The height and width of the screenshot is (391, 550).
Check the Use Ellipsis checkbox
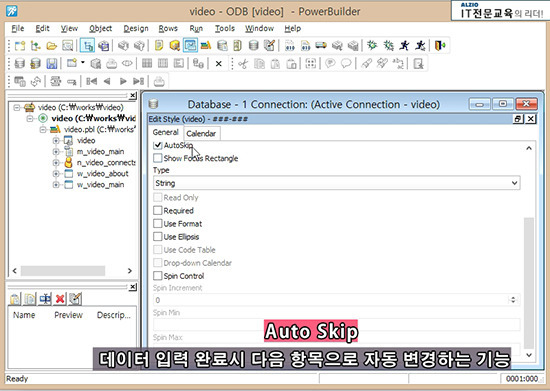click(157, 237)
